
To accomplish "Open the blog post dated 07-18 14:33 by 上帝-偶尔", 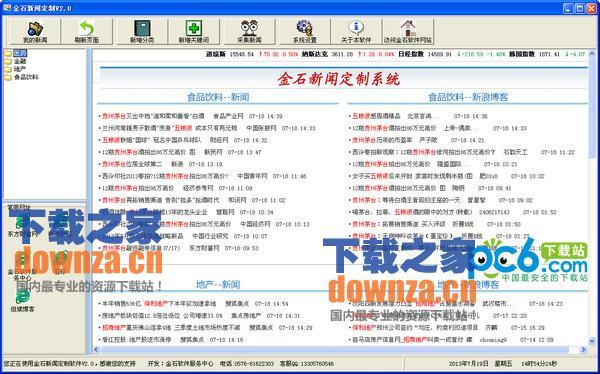I will [x=394, y=128].
